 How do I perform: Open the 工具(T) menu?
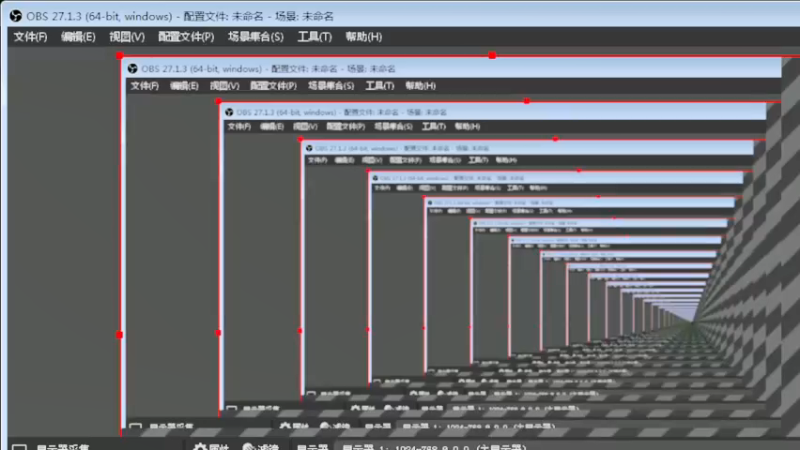314,37
